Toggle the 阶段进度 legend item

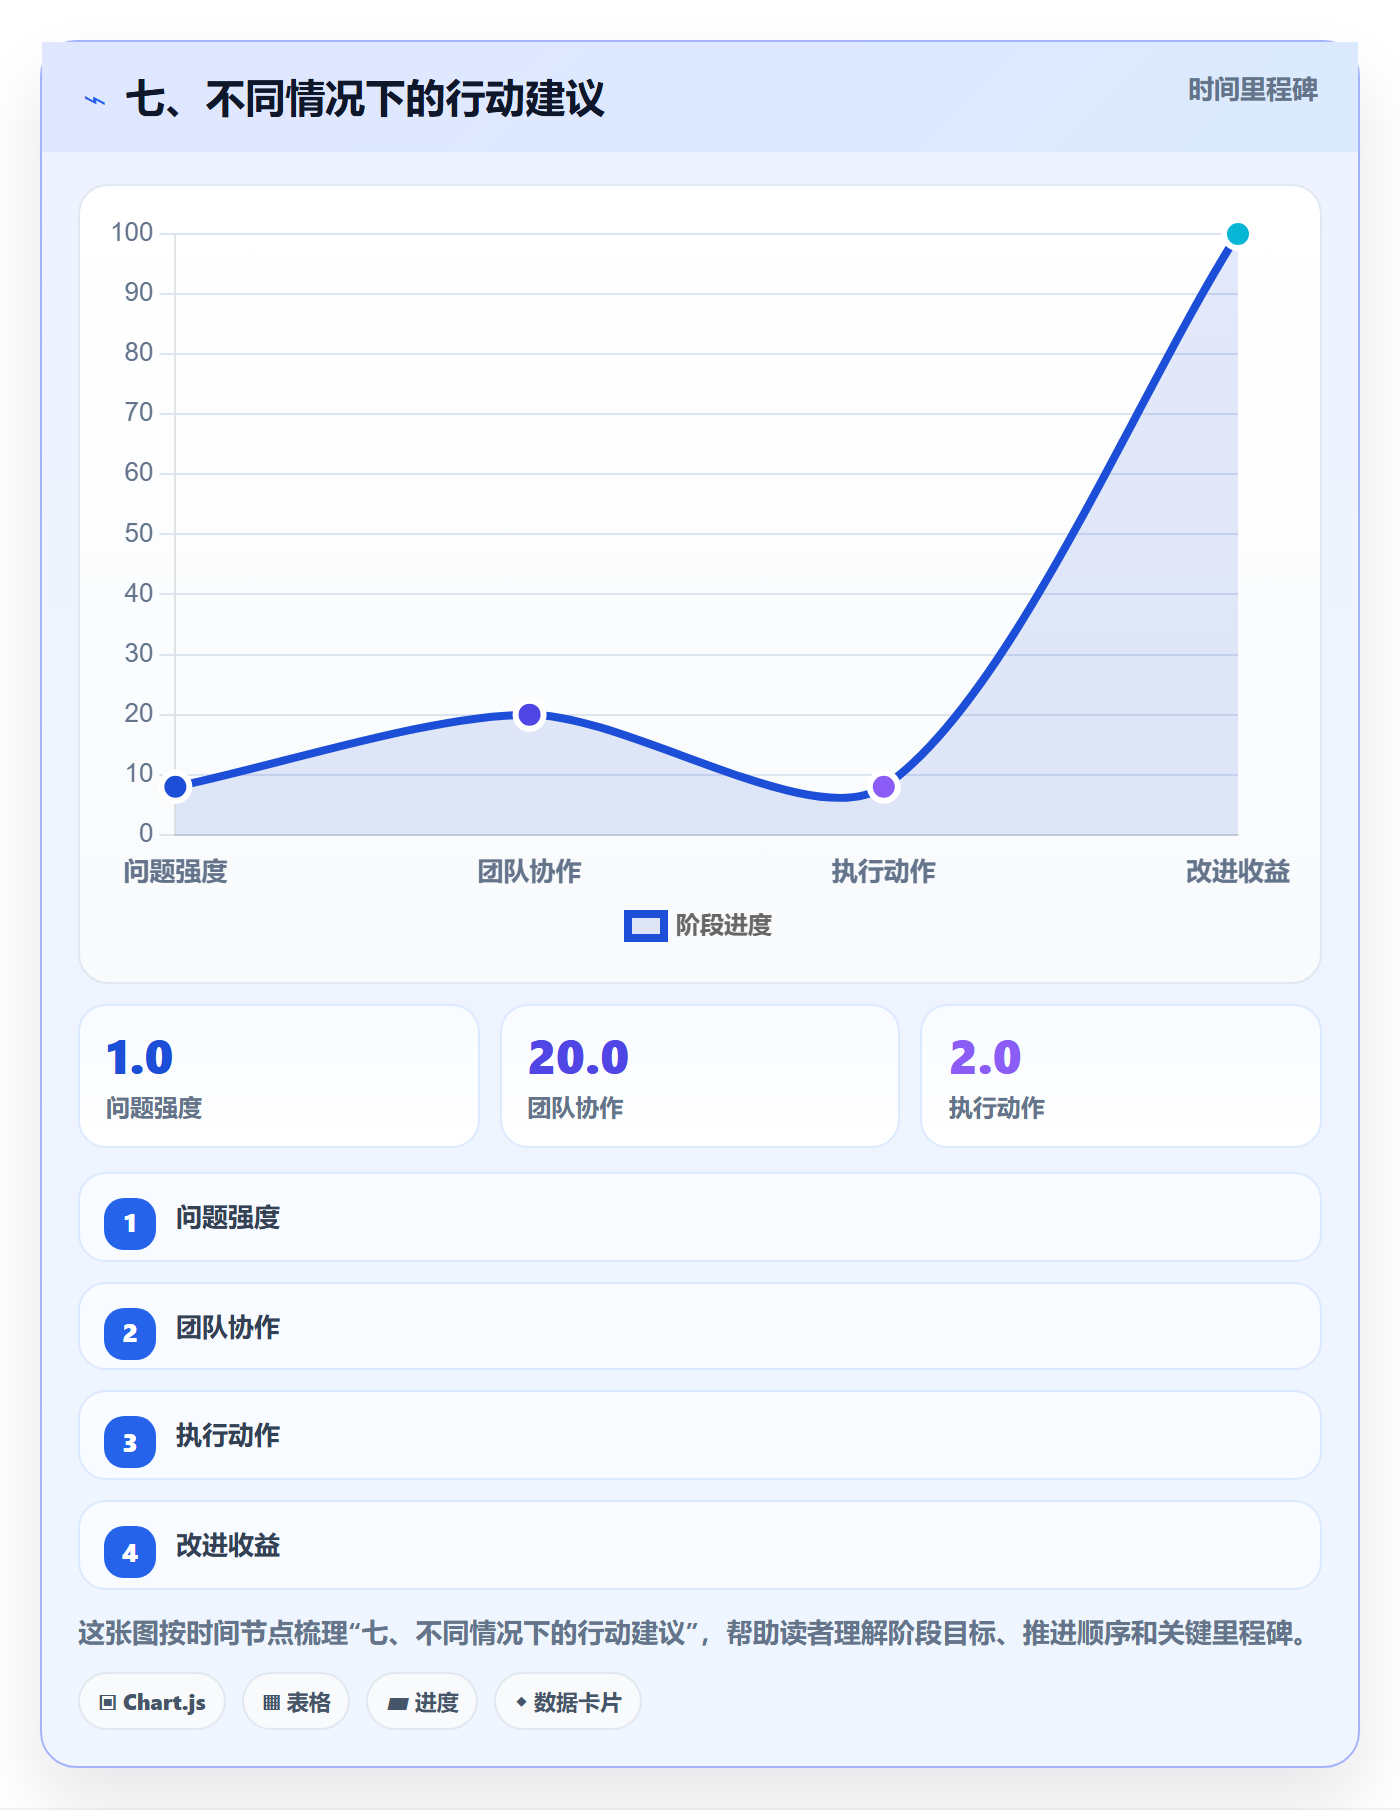[698, 926]
